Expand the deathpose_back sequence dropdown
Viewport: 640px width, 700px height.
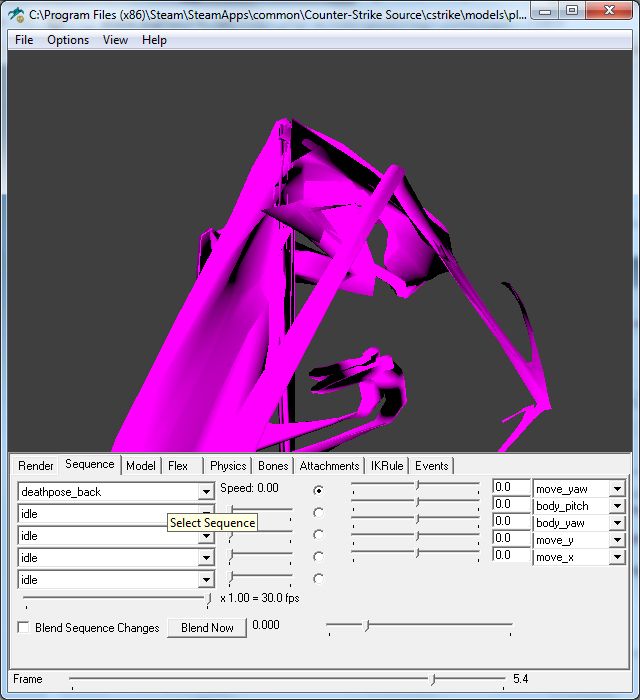coord(206,492)
